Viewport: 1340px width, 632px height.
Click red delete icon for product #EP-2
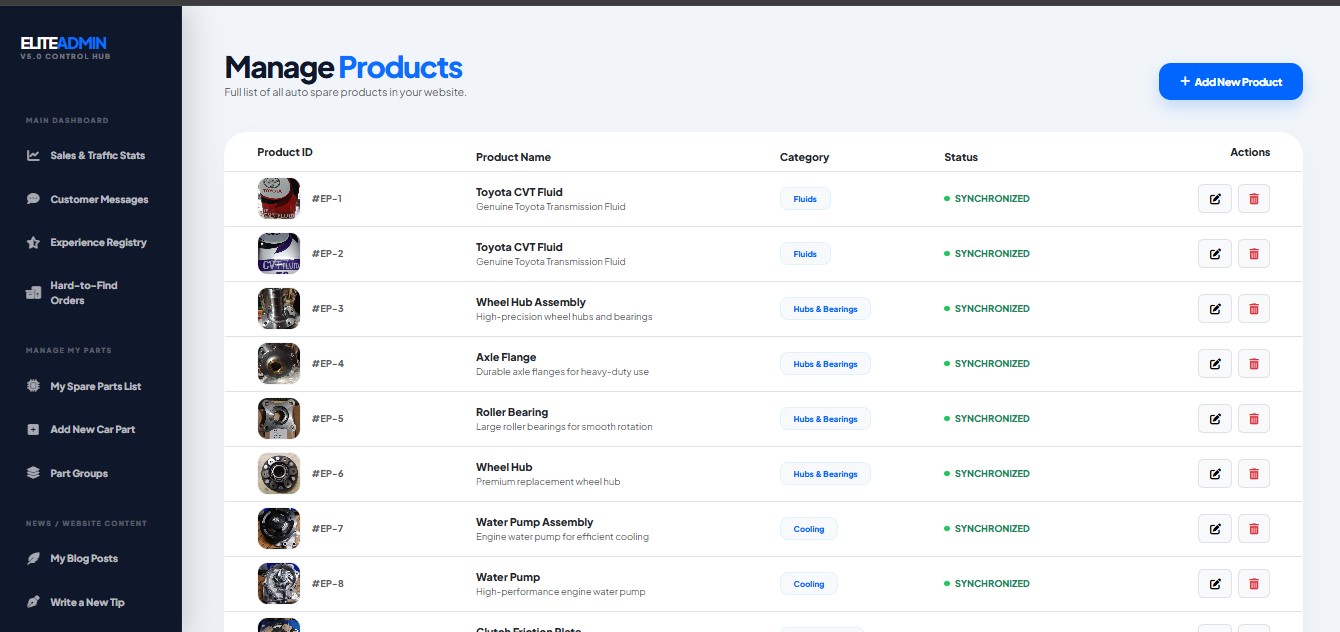[1253, 254]
